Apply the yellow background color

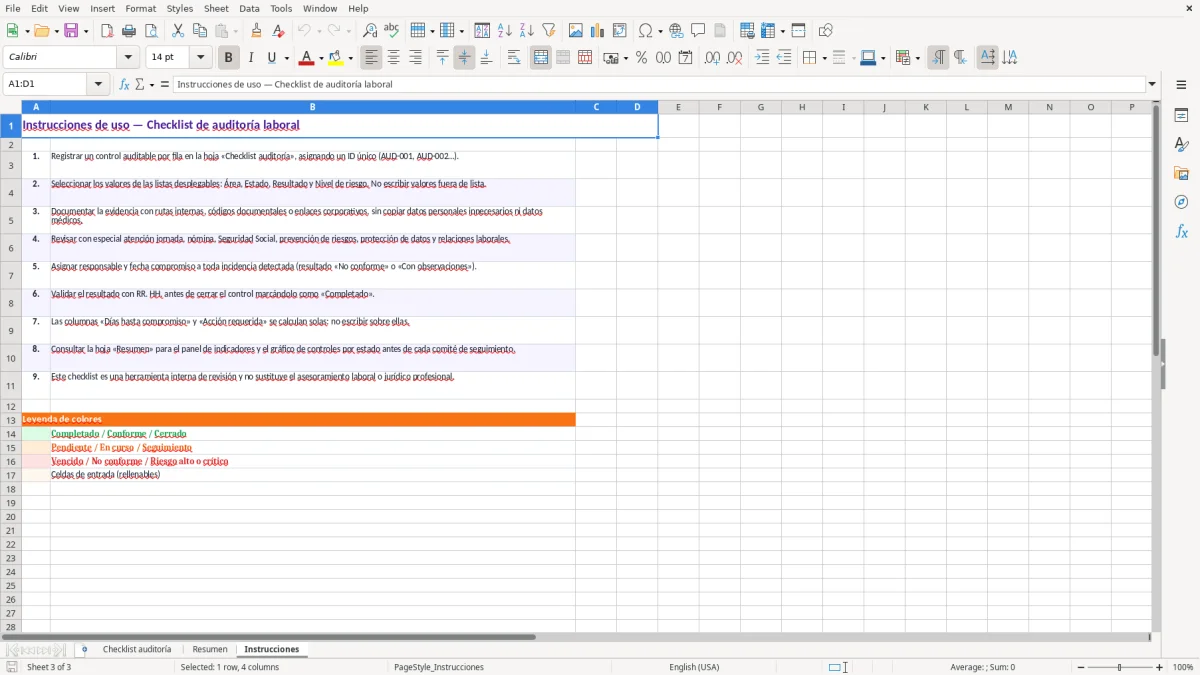coord(336,58)
